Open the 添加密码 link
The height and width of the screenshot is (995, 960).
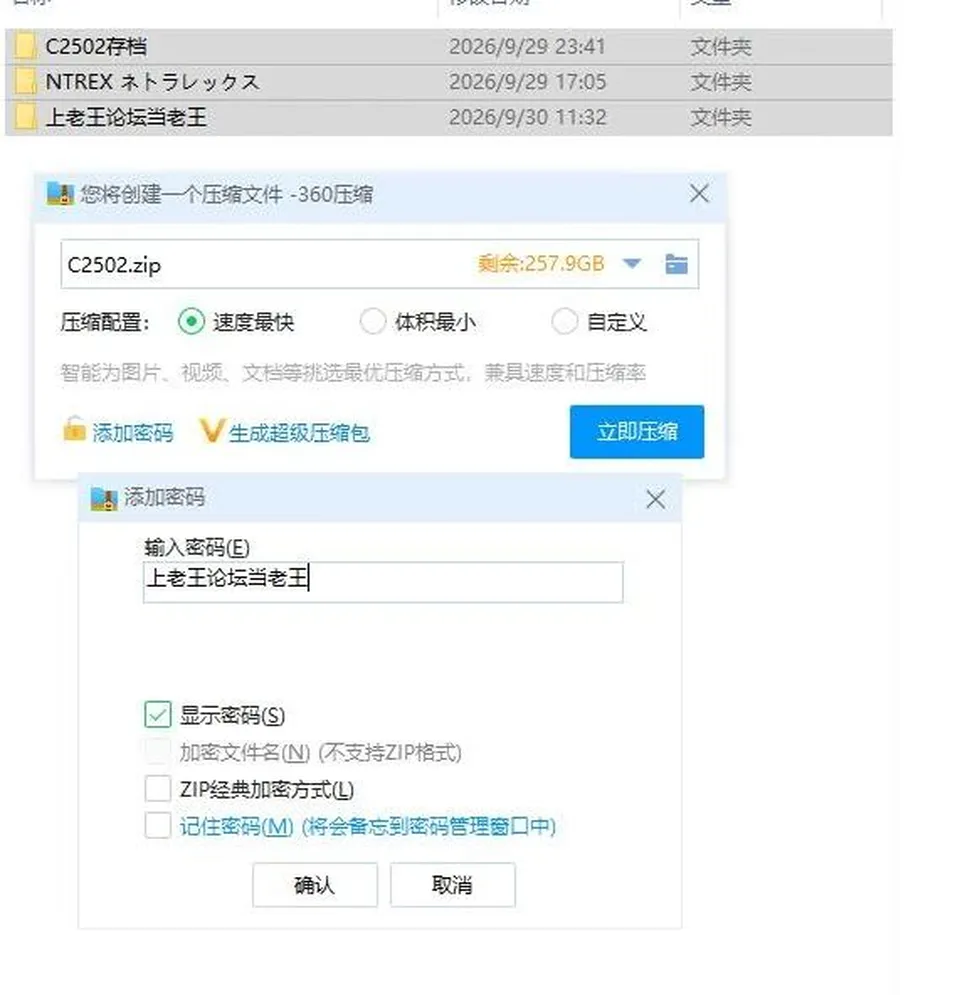(133, 433)
